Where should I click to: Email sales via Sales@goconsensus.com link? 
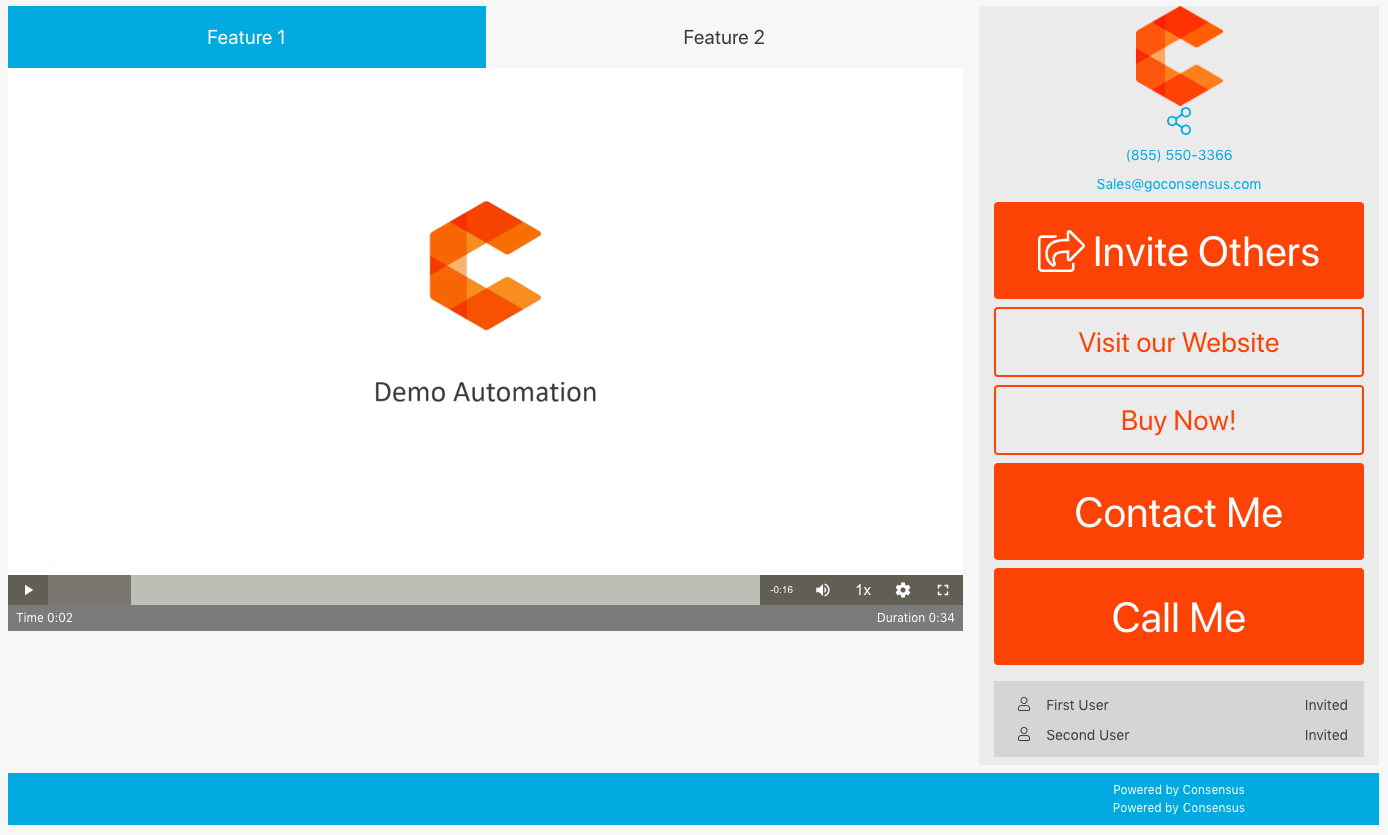tap(1178, 184)
